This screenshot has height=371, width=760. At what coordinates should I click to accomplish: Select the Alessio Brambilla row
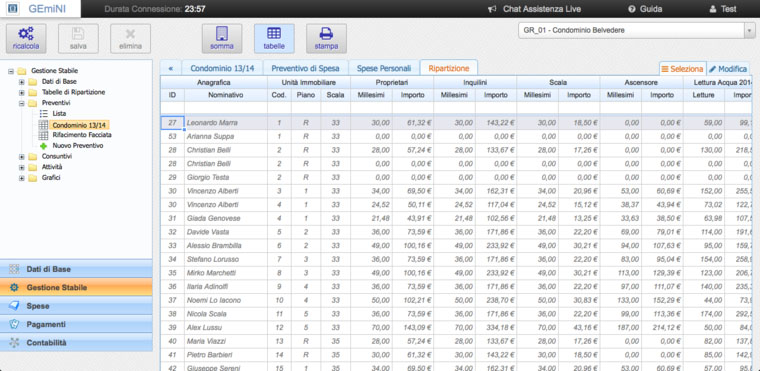tap(456, 245)
